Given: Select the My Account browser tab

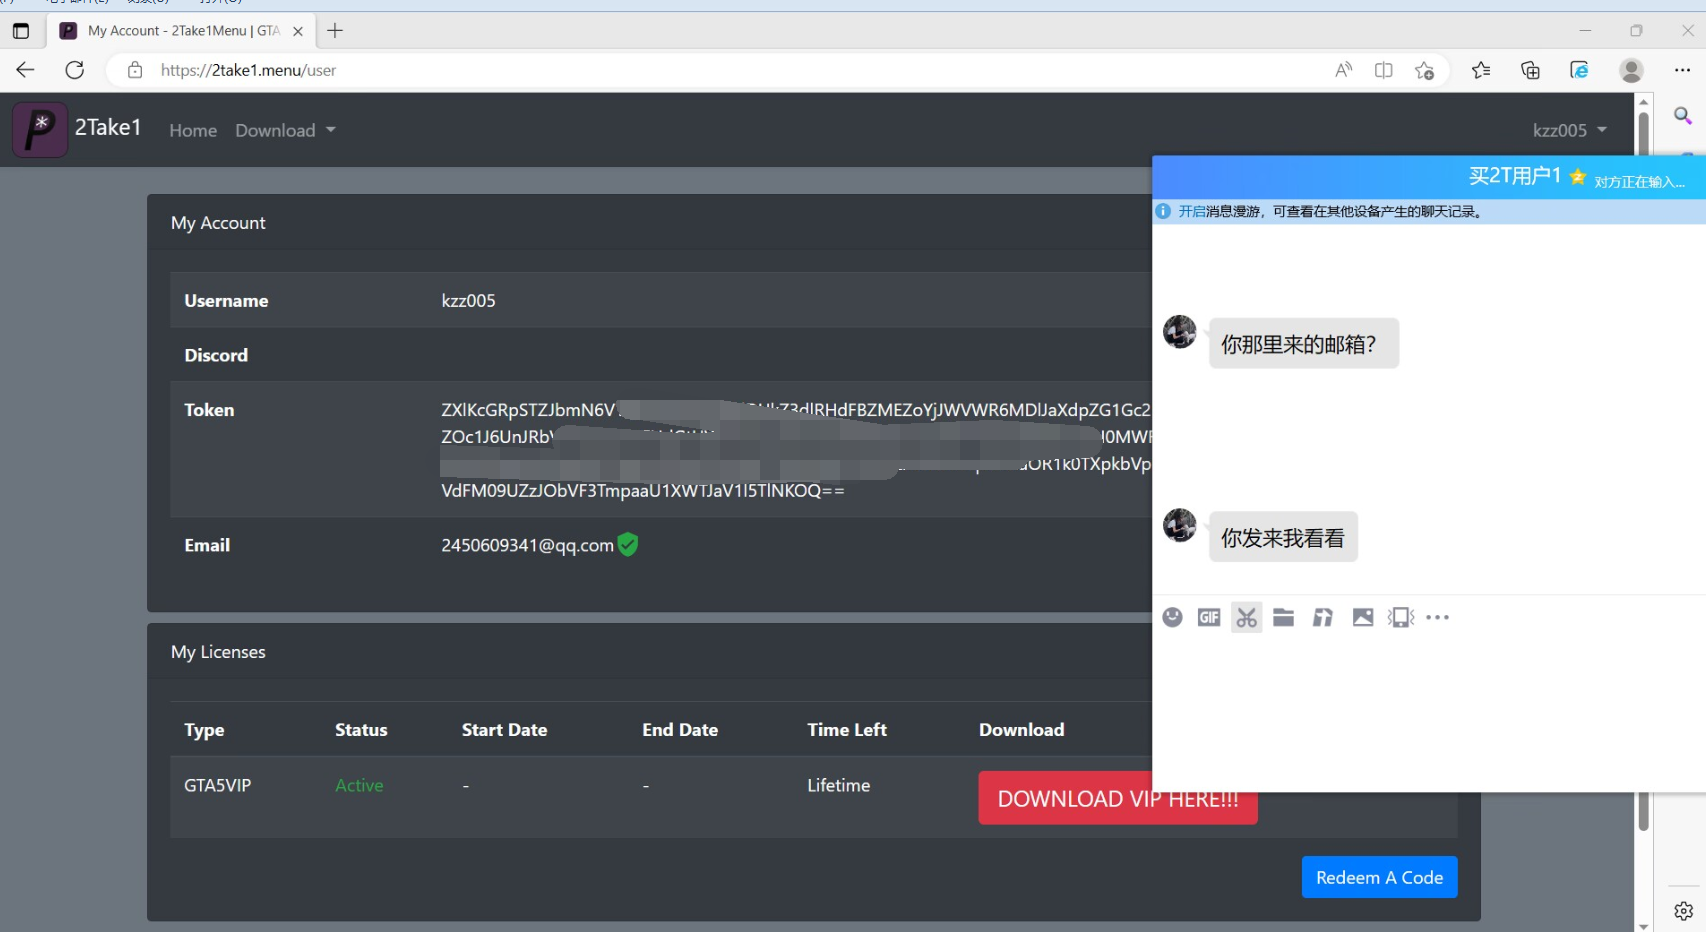Looking at the screenshot, I should (x=182, y=31).
